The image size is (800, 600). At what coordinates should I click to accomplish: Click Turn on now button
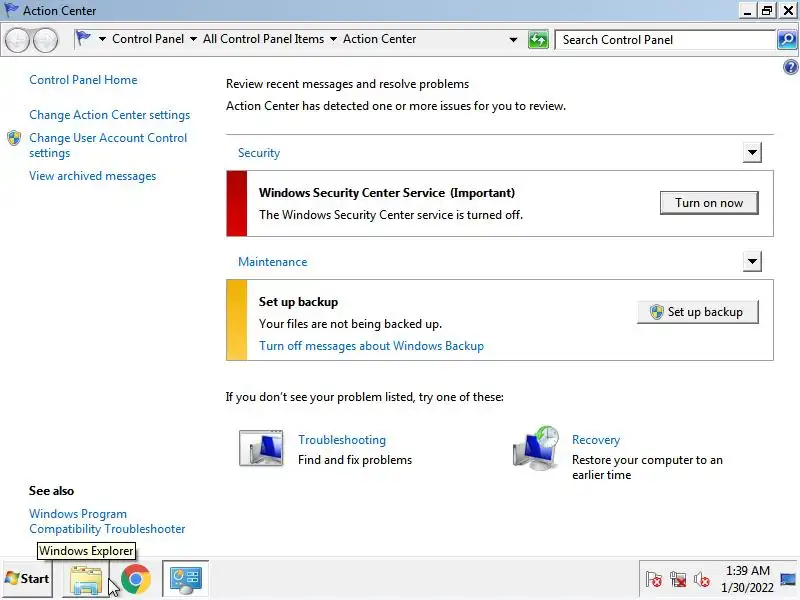tap(709, 203)
